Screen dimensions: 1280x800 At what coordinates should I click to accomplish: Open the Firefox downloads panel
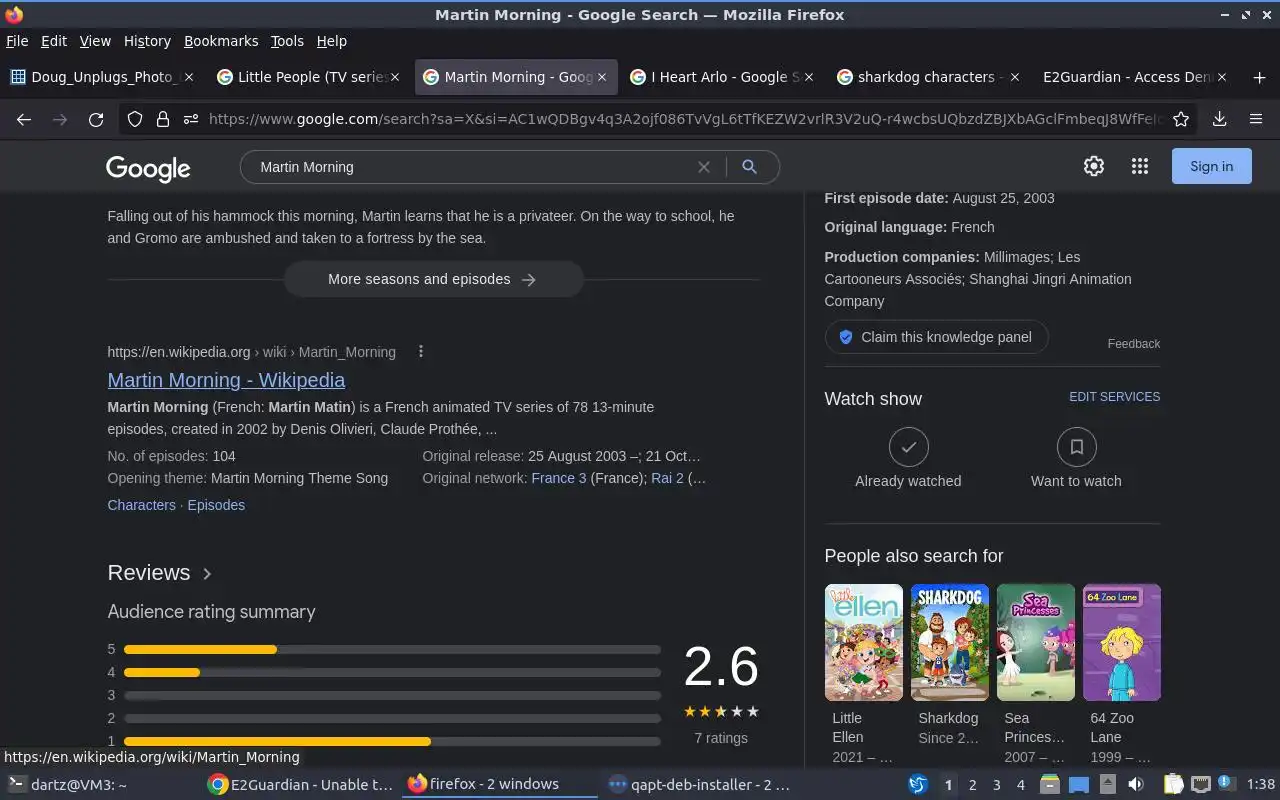point(1219,119)
